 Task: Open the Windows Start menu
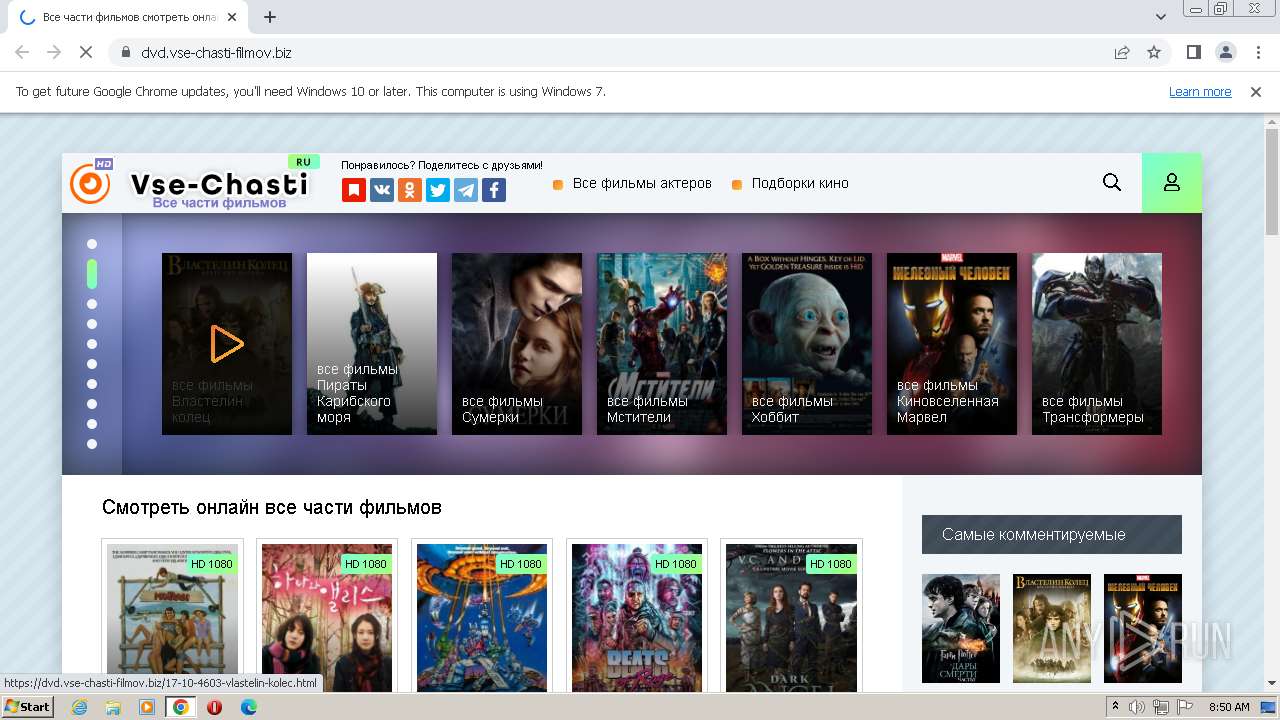pyautogui.click(x=28, y=707)
